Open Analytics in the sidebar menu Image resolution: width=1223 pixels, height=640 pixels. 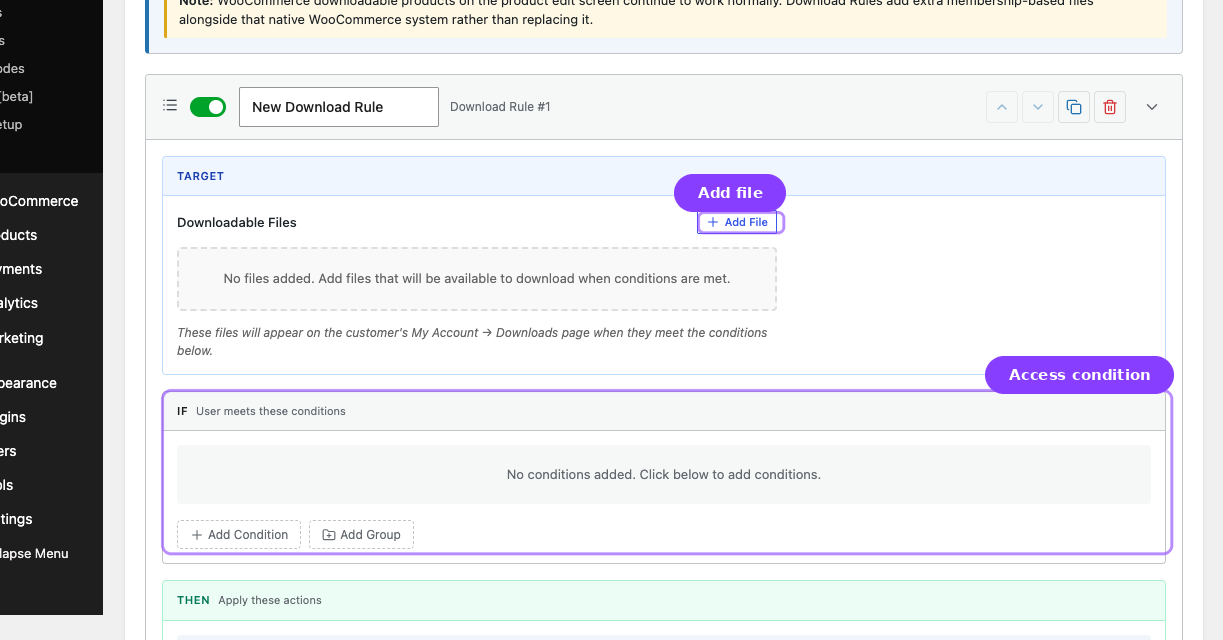(x=19, y=303)
